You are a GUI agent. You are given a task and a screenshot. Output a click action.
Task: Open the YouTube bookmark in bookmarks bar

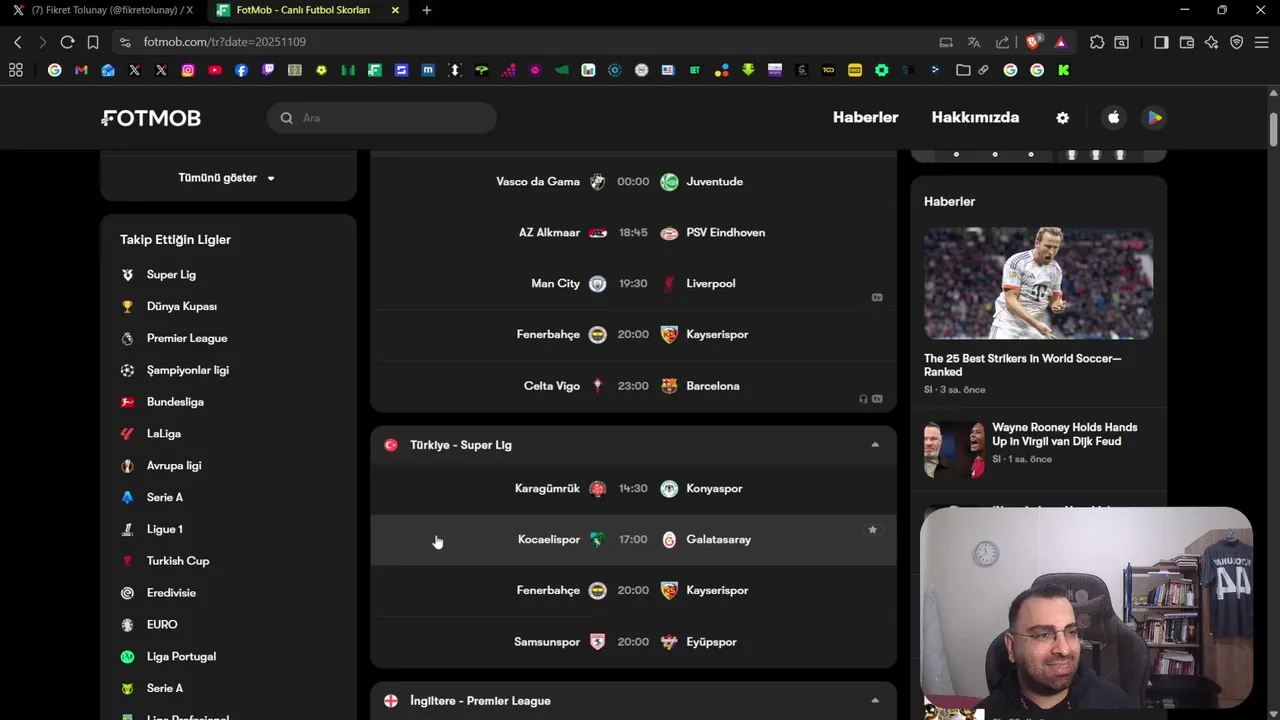(215, 70)
